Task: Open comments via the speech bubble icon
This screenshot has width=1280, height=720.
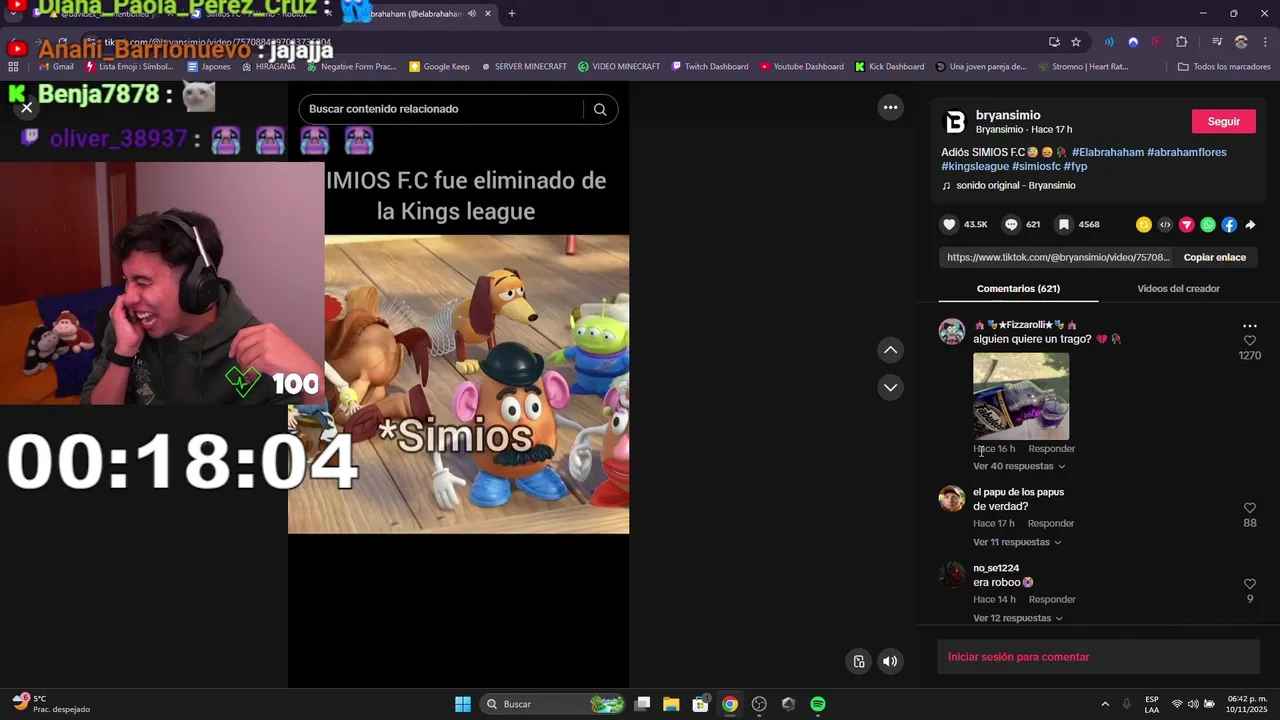Action: click(x=1011, y=225)
